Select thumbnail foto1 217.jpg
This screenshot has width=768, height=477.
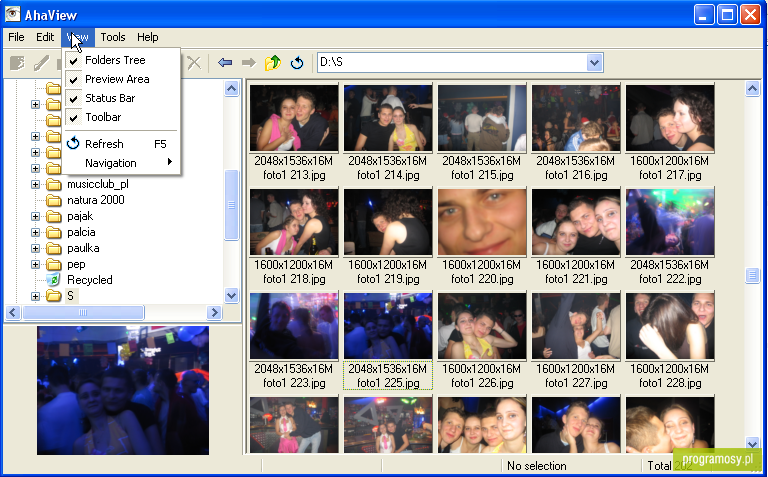click(670, 118)
